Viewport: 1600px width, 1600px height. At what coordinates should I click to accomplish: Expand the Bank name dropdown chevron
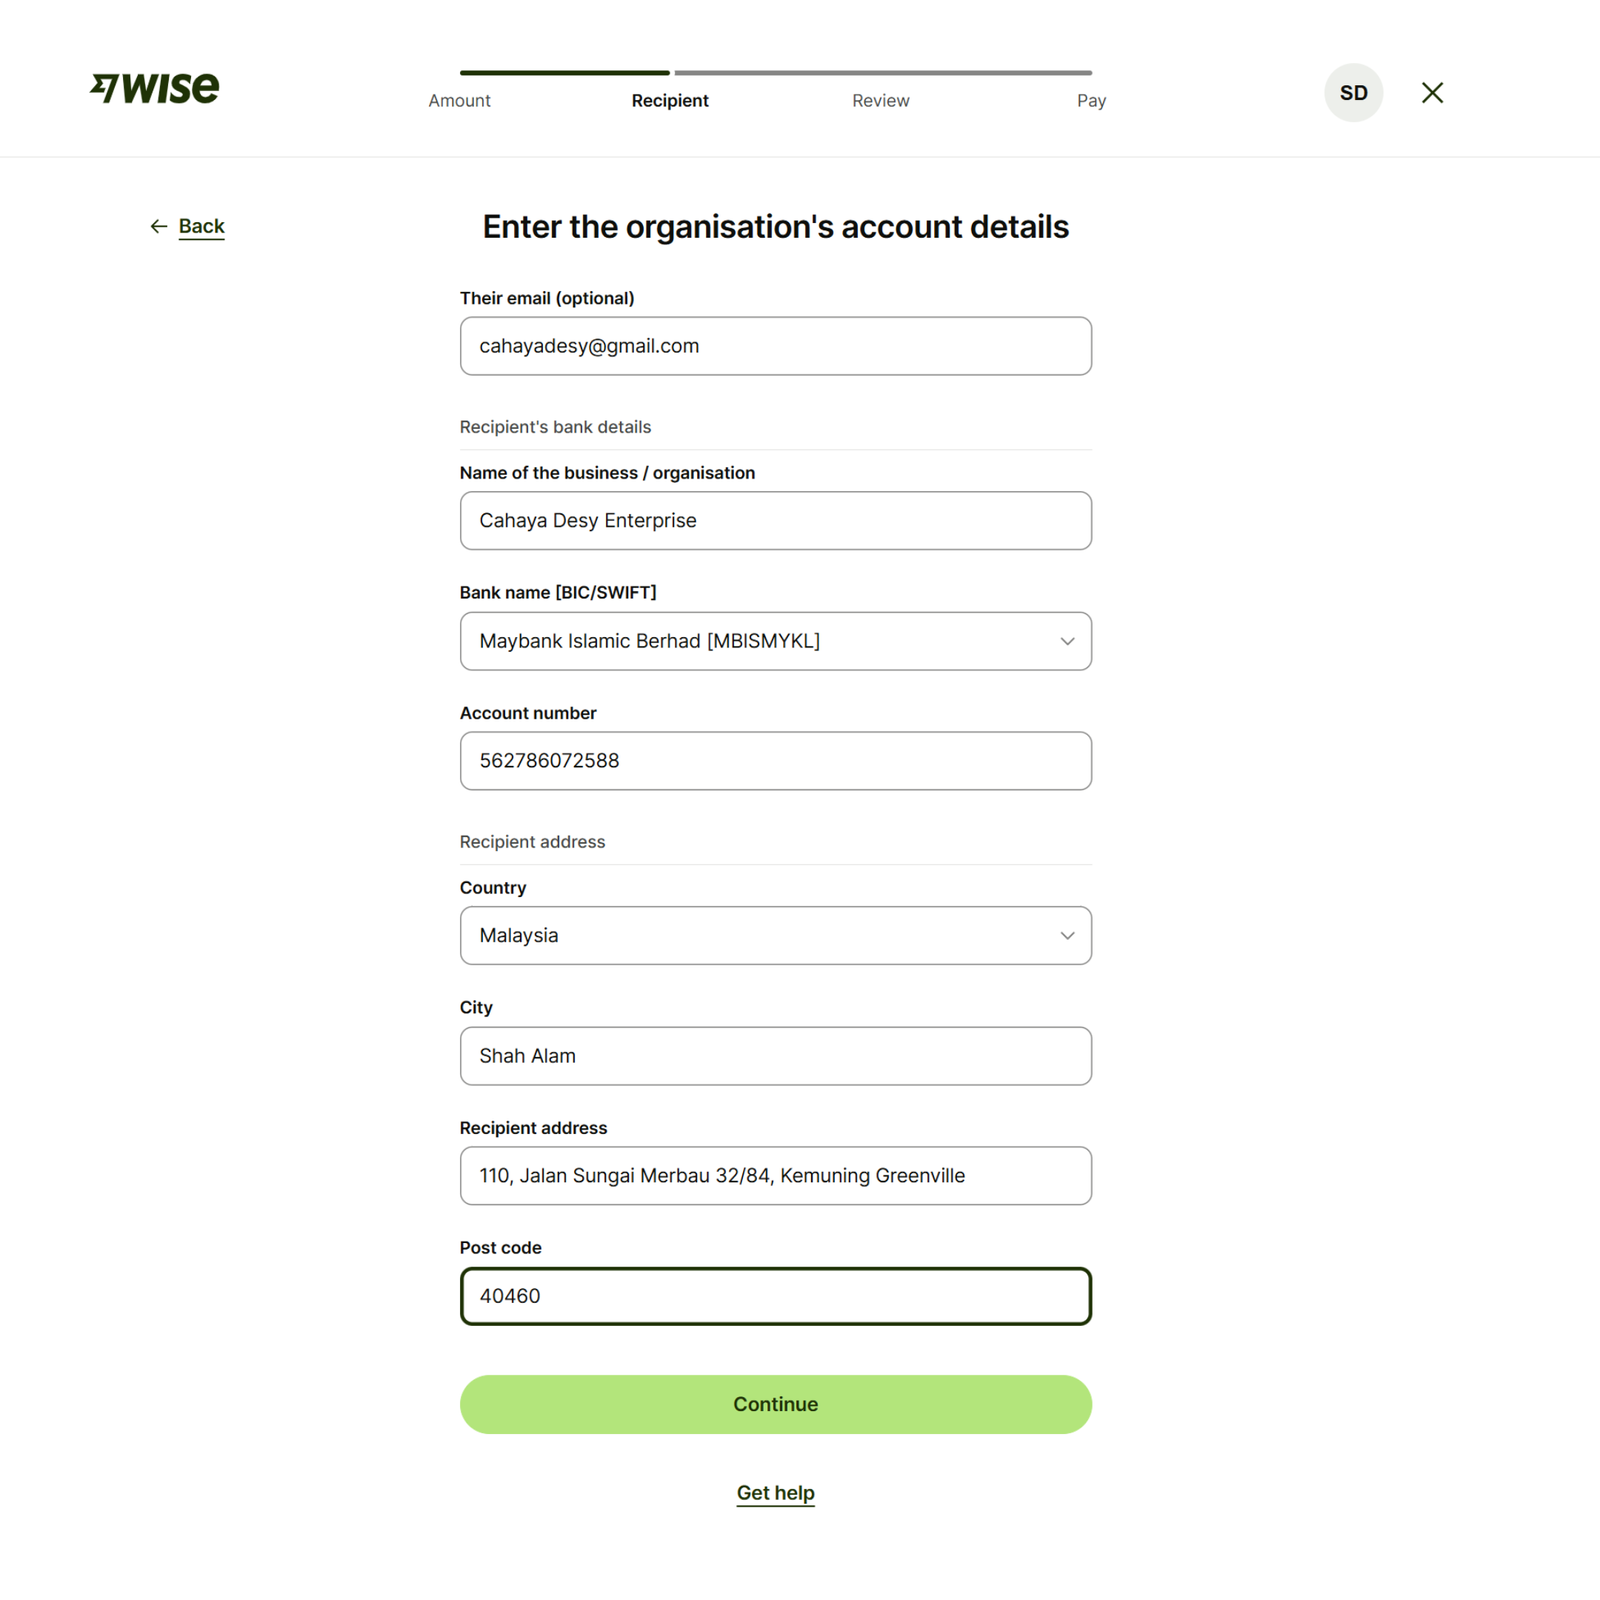(x=1067, y=642)
